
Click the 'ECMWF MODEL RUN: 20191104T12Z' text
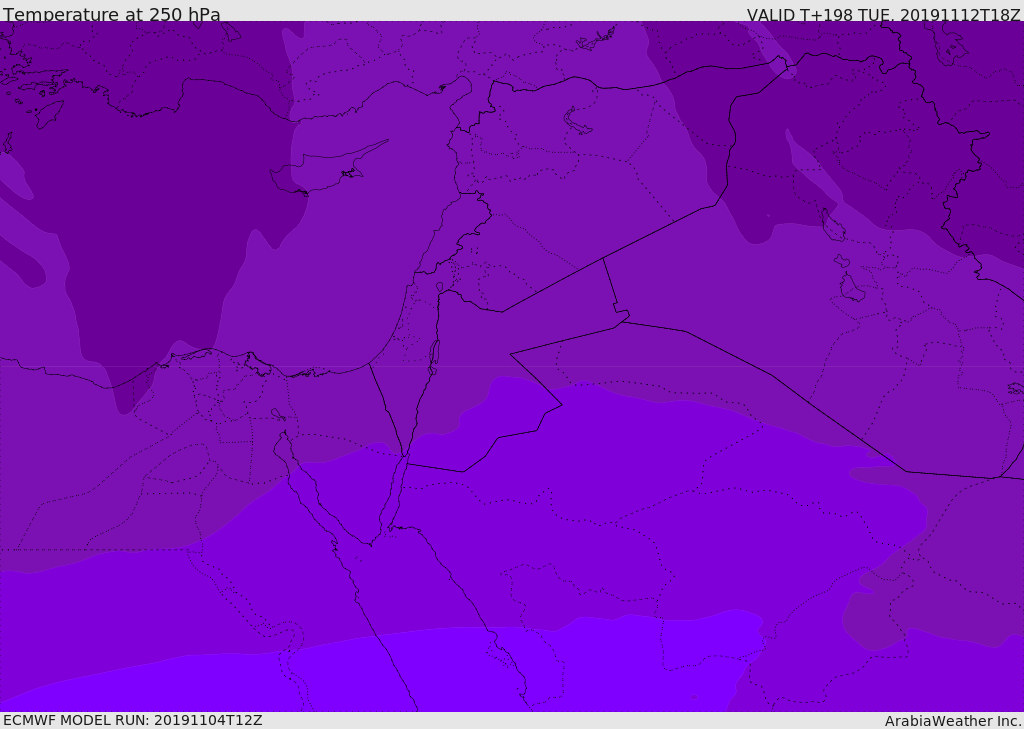133,720
